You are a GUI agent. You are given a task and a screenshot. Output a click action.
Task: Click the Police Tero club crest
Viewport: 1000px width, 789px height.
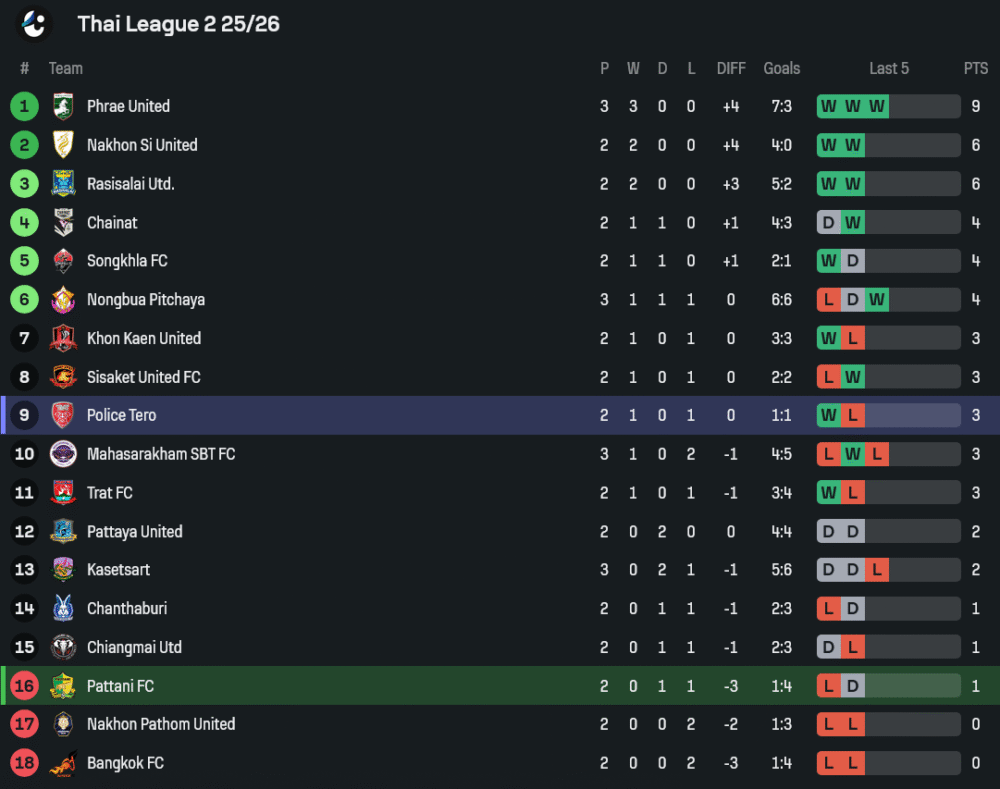point(63,415)
